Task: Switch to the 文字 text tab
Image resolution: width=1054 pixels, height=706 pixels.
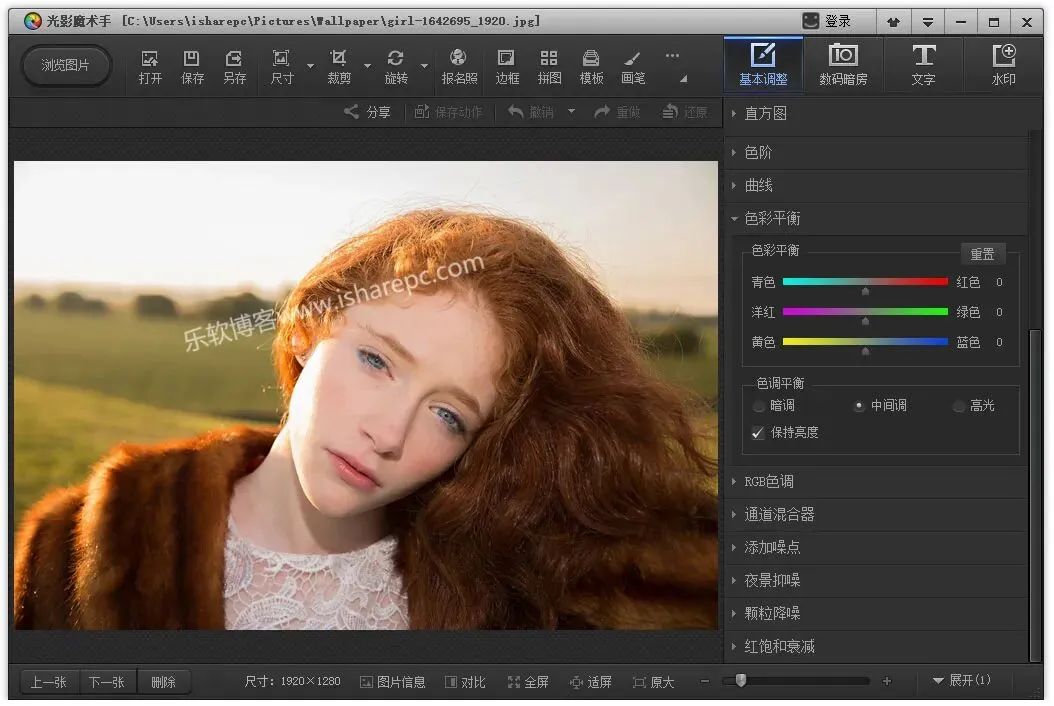Action: 923,64
